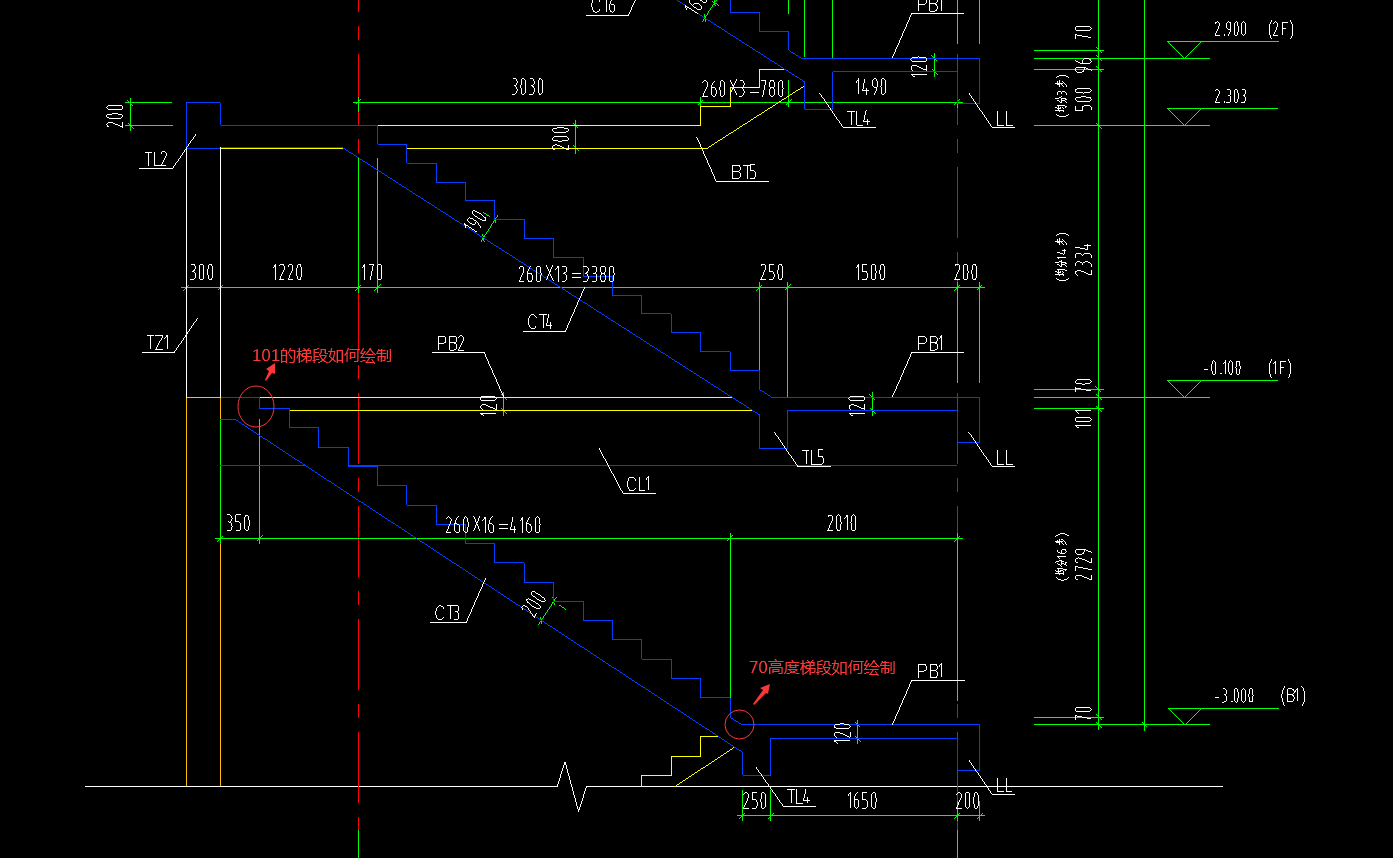Click the -3.008 elevation value
Image resolution: width=1393 pixels, height=858 pixels.
tap(1233, 696)
